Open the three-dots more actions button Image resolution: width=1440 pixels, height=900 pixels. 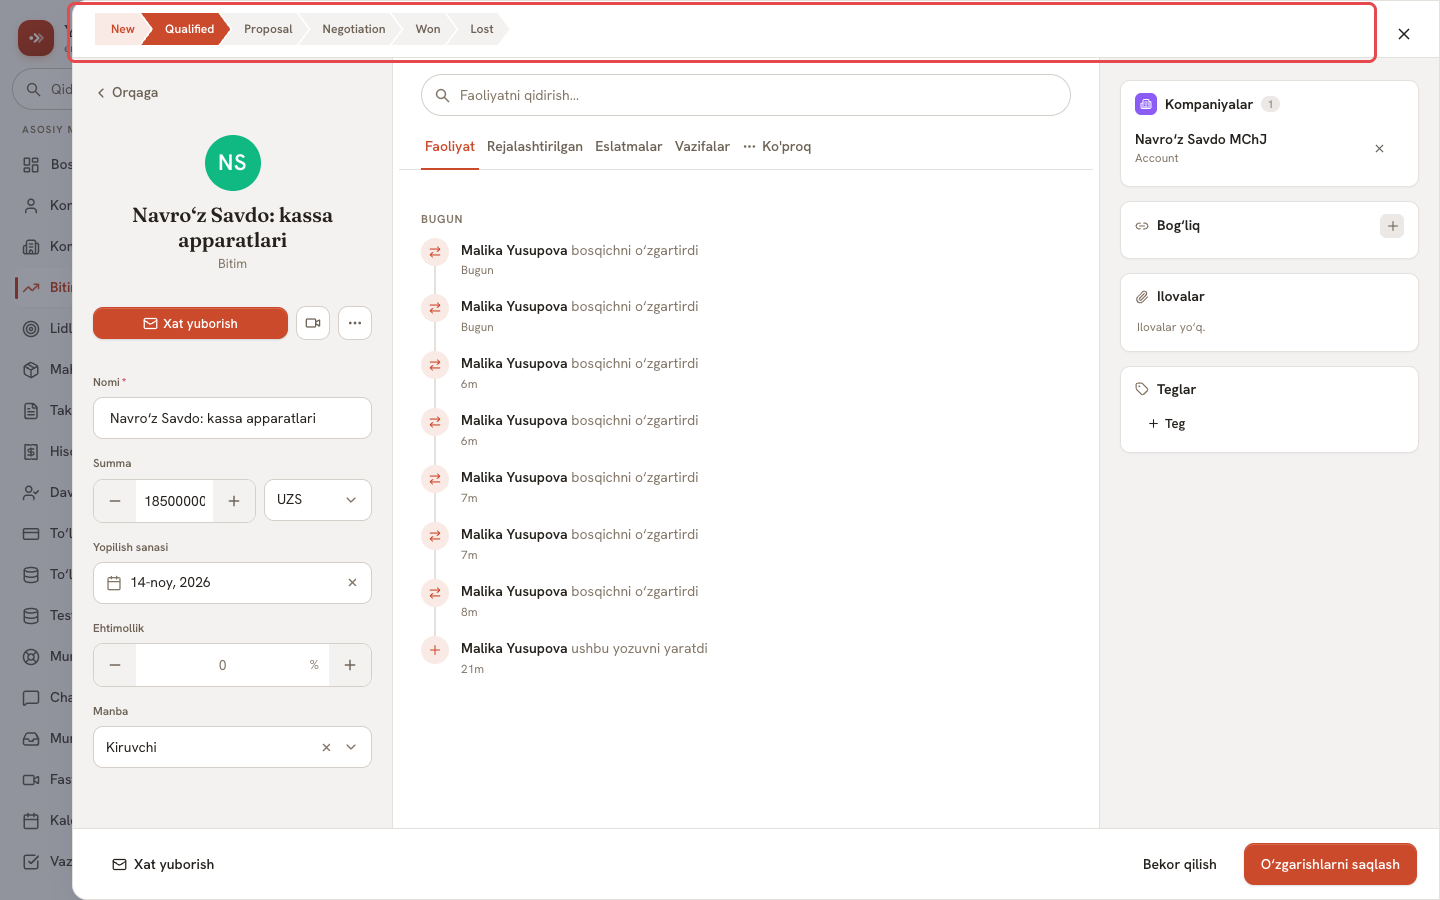355,323
